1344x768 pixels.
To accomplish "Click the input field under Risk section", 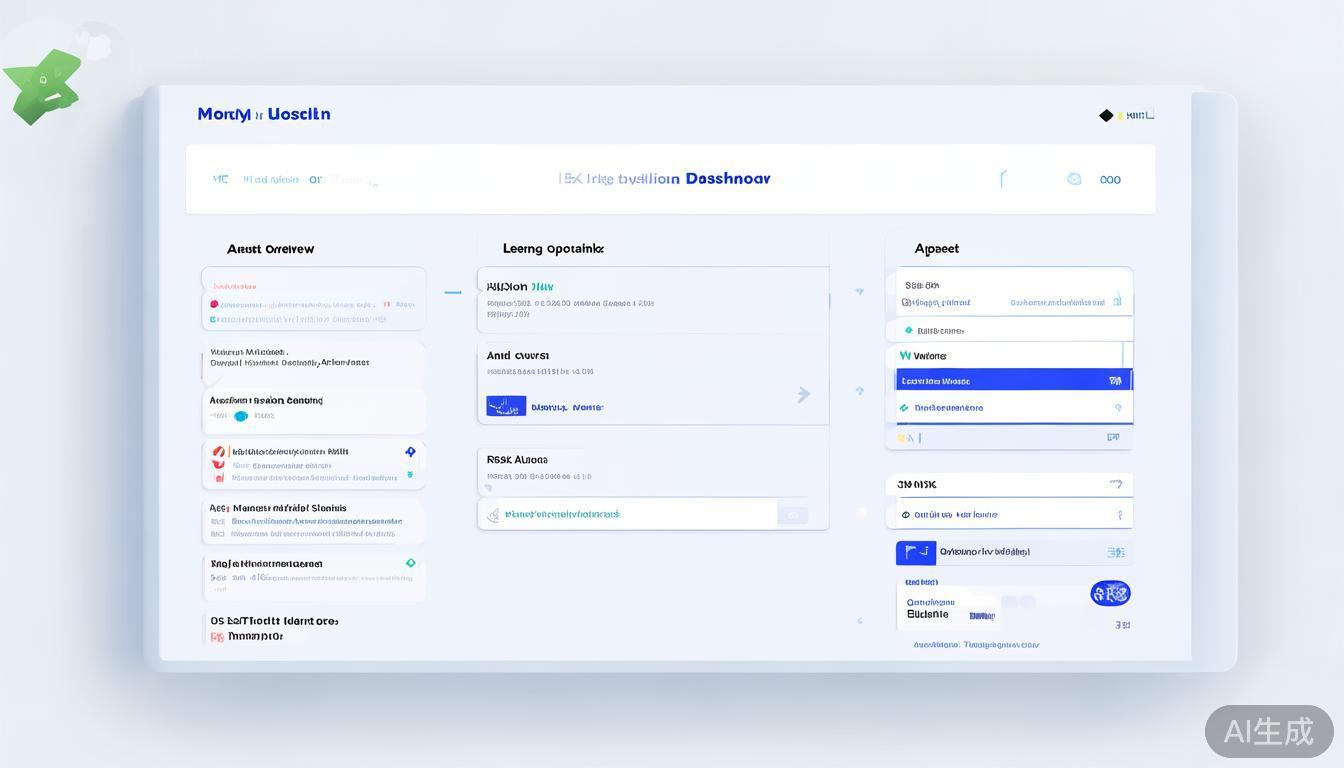I will pyautogui.click(x=628, y=514).
